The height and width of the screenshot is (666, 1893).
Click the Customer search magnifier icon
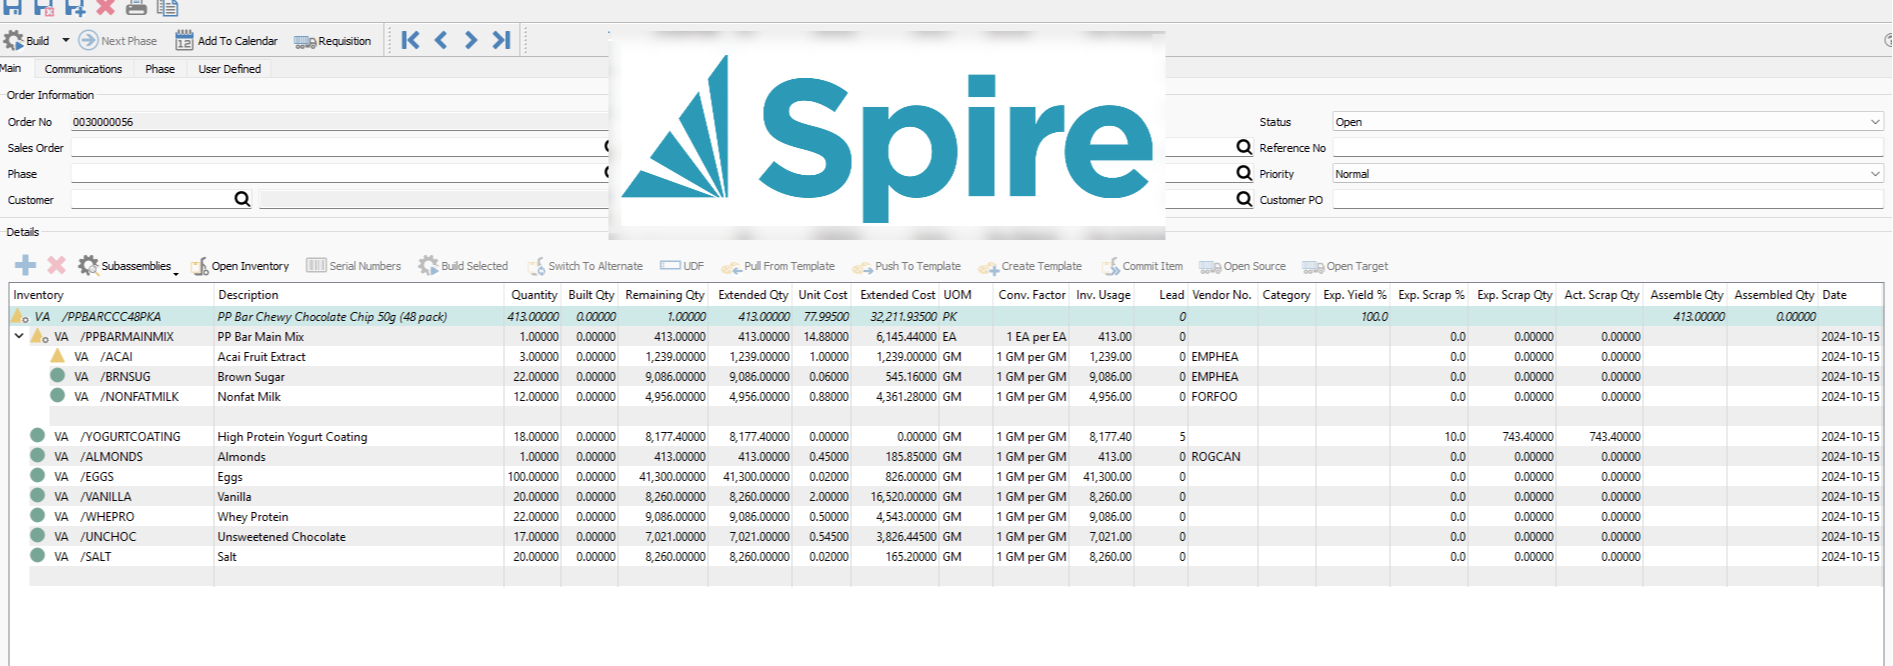(242, 199)
